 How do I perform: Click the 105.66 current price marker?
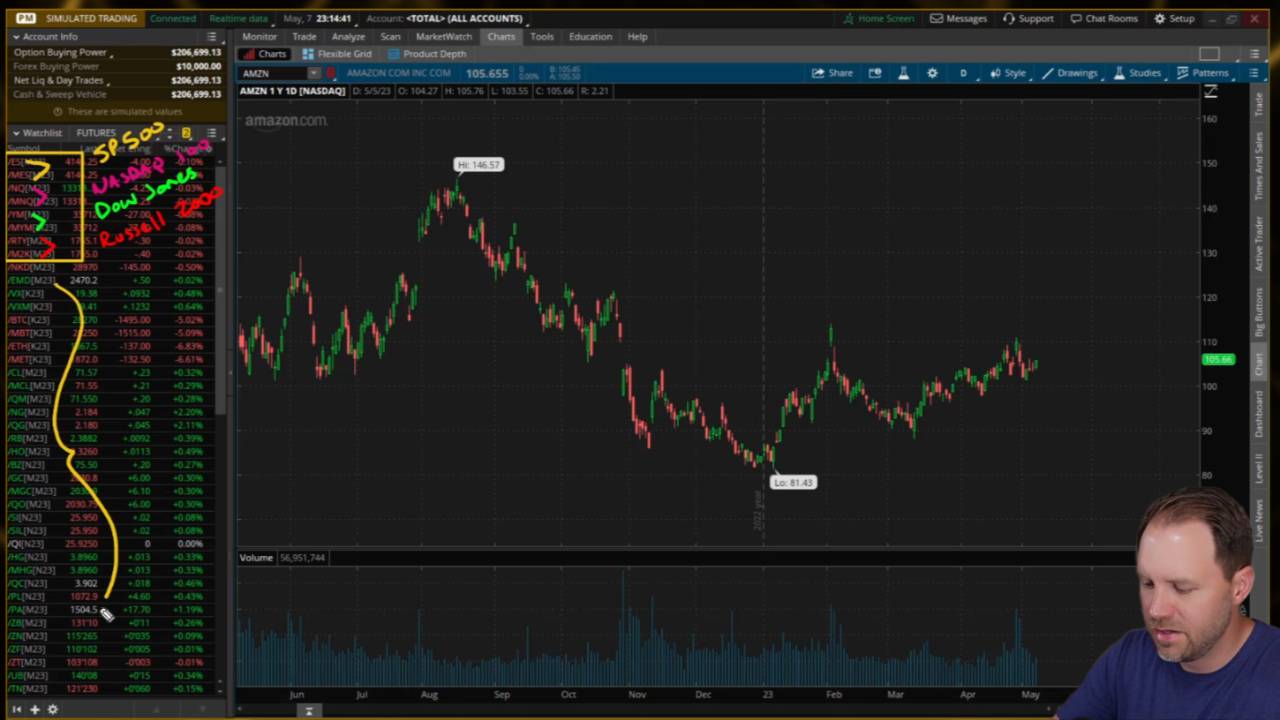[1219, 359]
